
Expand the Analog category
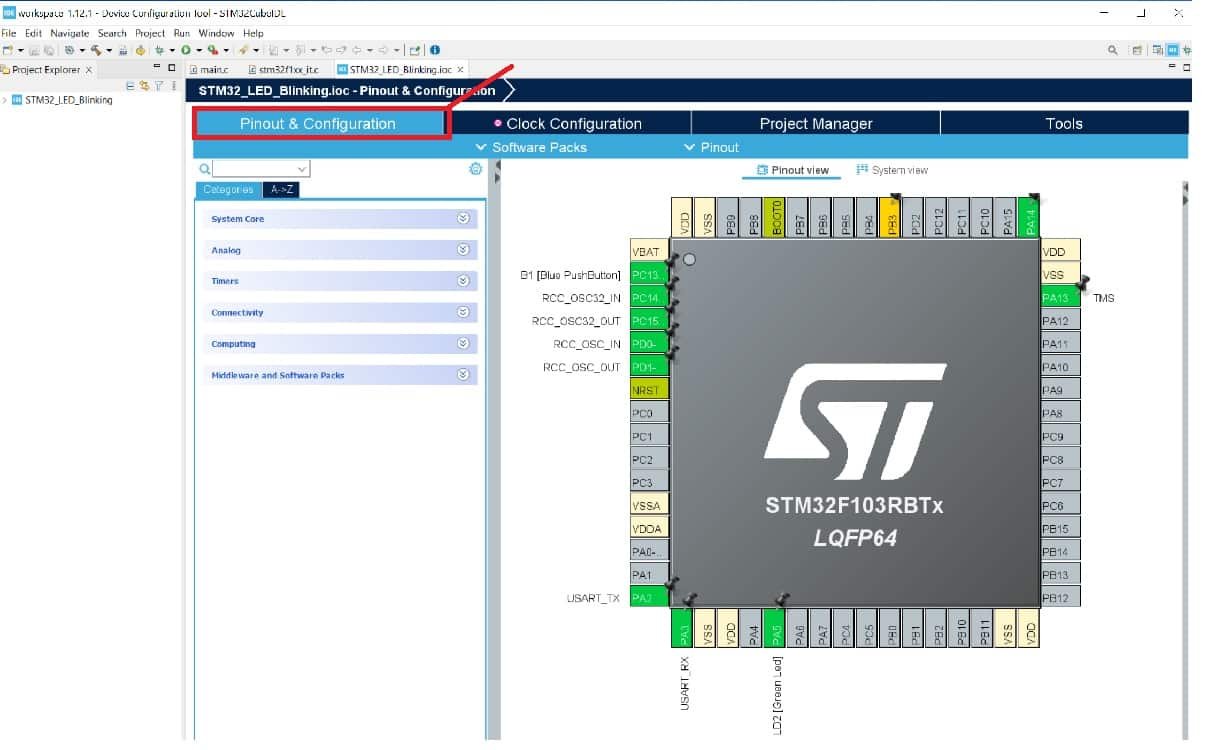(340, 250)
